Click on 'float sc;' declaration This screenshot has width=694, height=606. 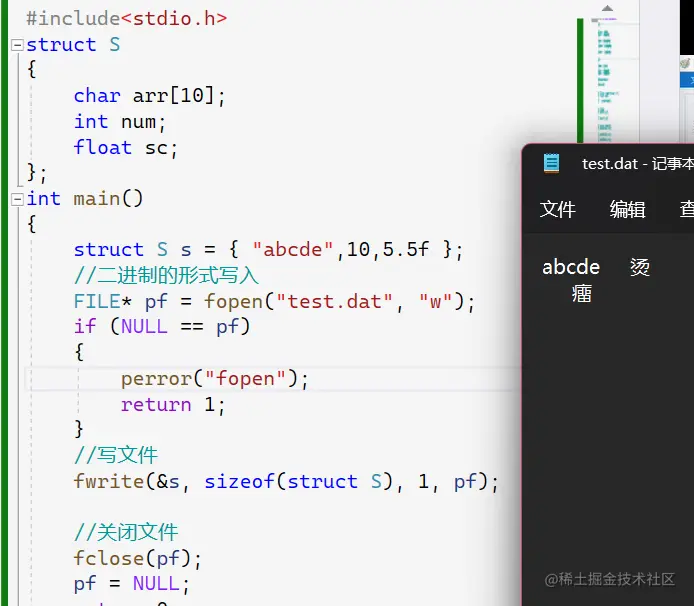tap(125, 147)
